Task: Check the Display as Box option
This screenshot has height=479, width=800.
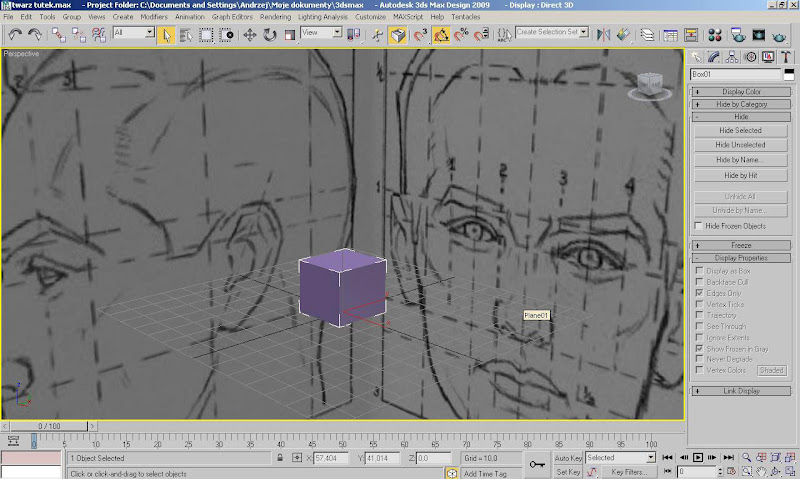Action: click(698, 271)
